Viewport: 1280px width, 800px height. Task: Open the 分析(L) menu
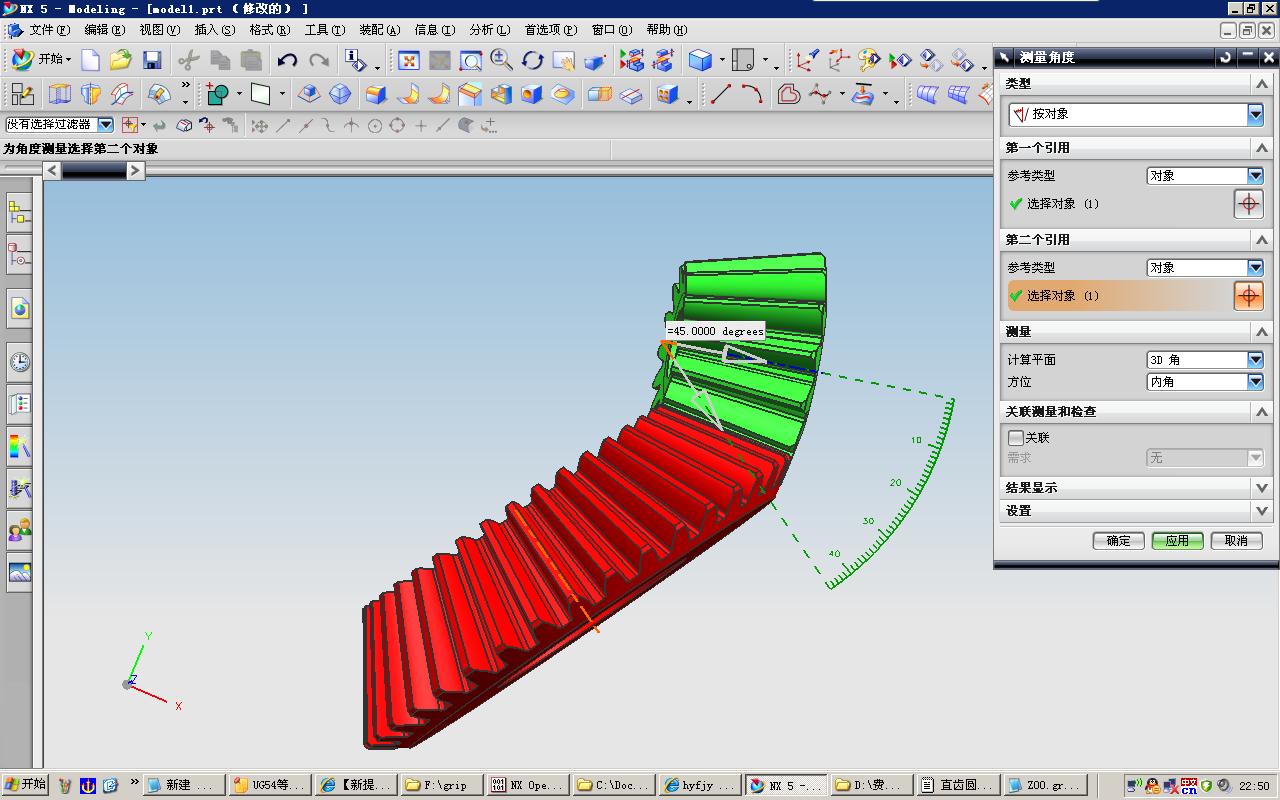[489, 30]
